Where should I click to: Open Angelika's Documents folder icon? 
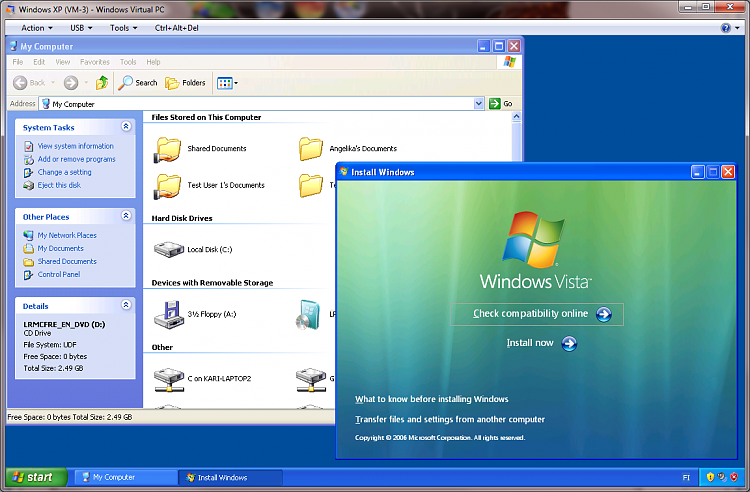[310, 149]
